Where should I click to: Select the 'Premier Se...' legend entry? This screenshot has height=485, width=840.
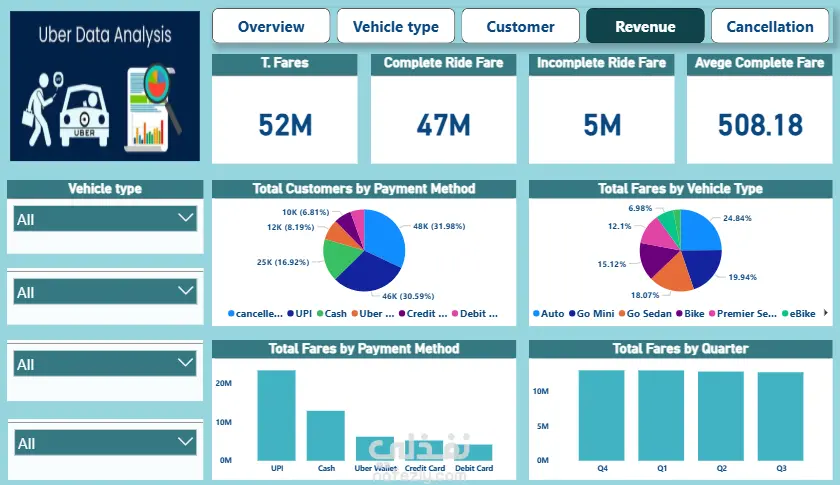[743, 314]
